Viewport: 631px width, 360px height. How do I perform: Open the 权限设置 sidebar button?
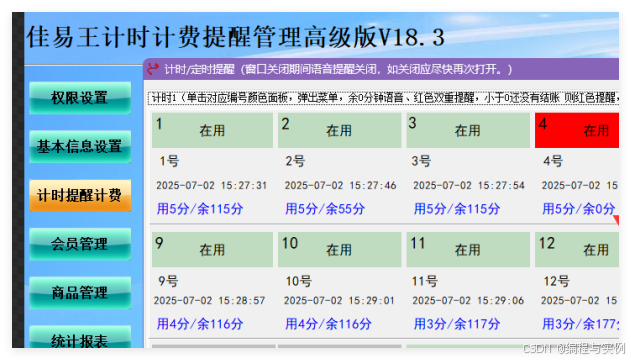click(80, 98)
